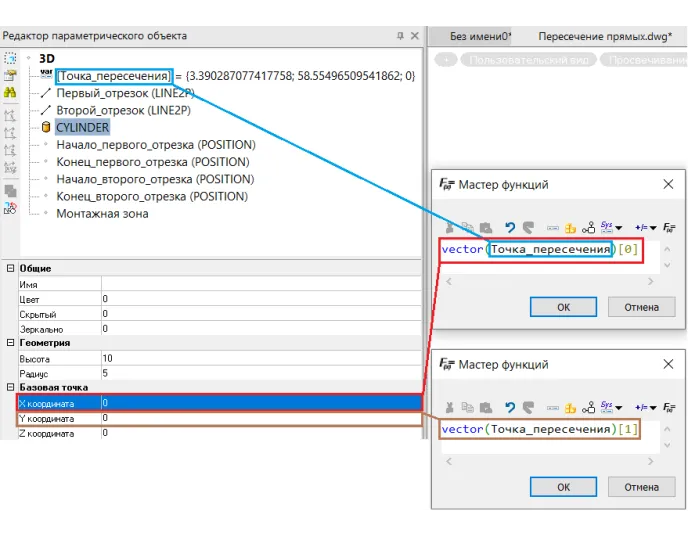Confirm OK in the [0] function wizard

pyautogui.click(x=563, y=307)
